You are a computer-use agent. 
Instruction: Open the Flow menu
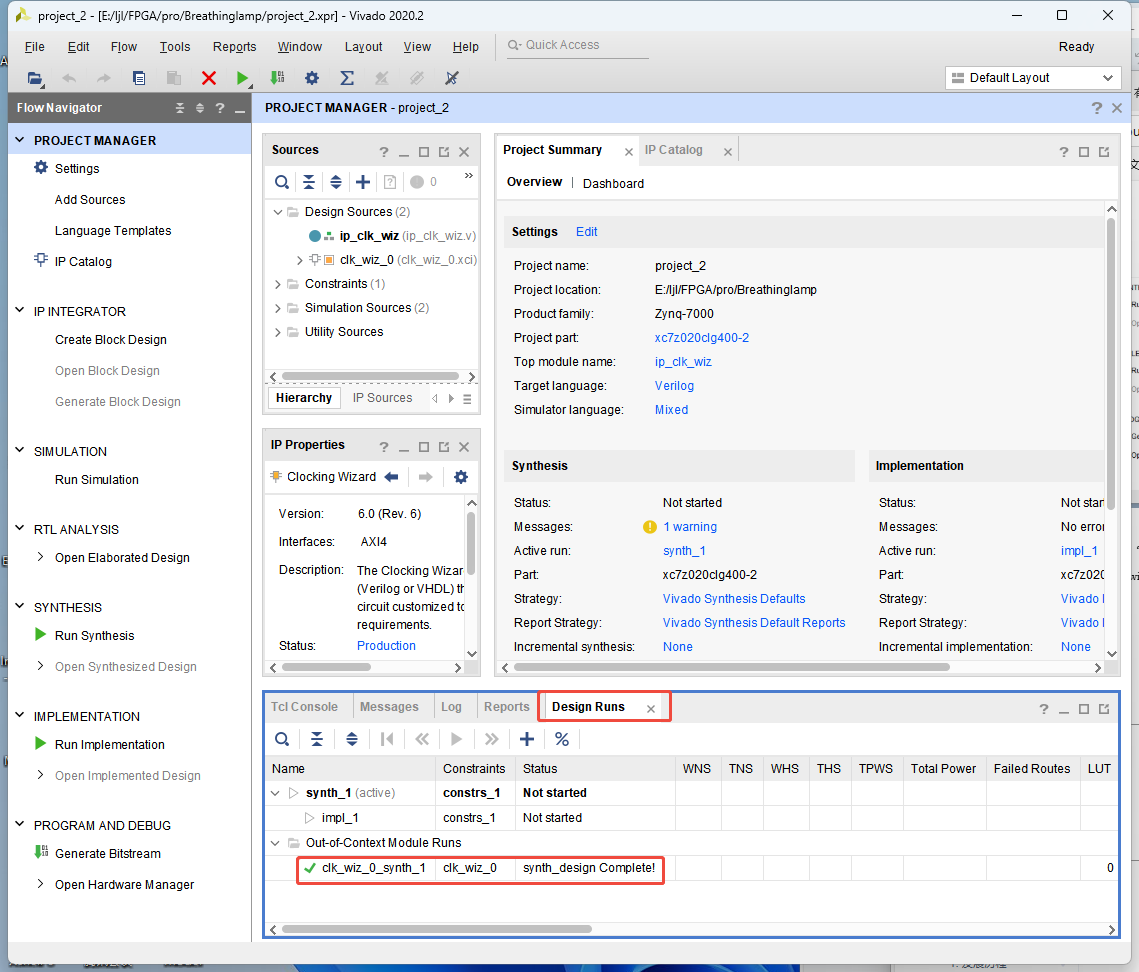click(123, 46)
